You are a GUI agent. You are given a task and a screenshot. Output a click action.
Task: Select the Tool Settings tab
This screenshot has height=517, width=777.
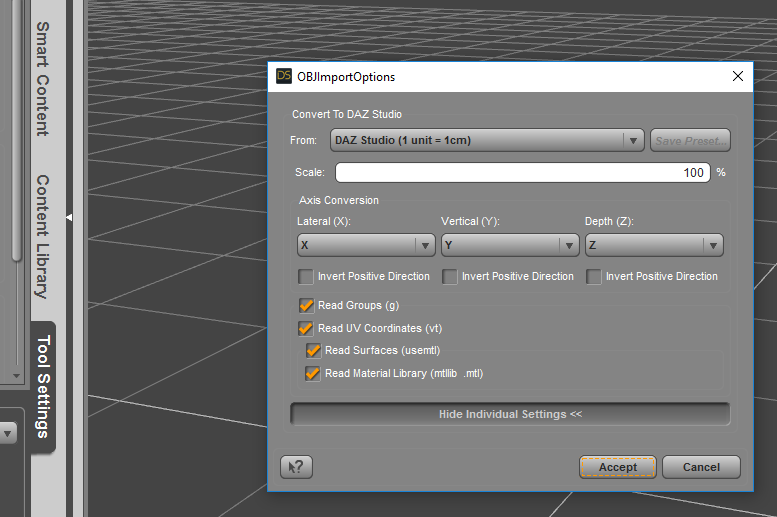[x=44, y=387]
